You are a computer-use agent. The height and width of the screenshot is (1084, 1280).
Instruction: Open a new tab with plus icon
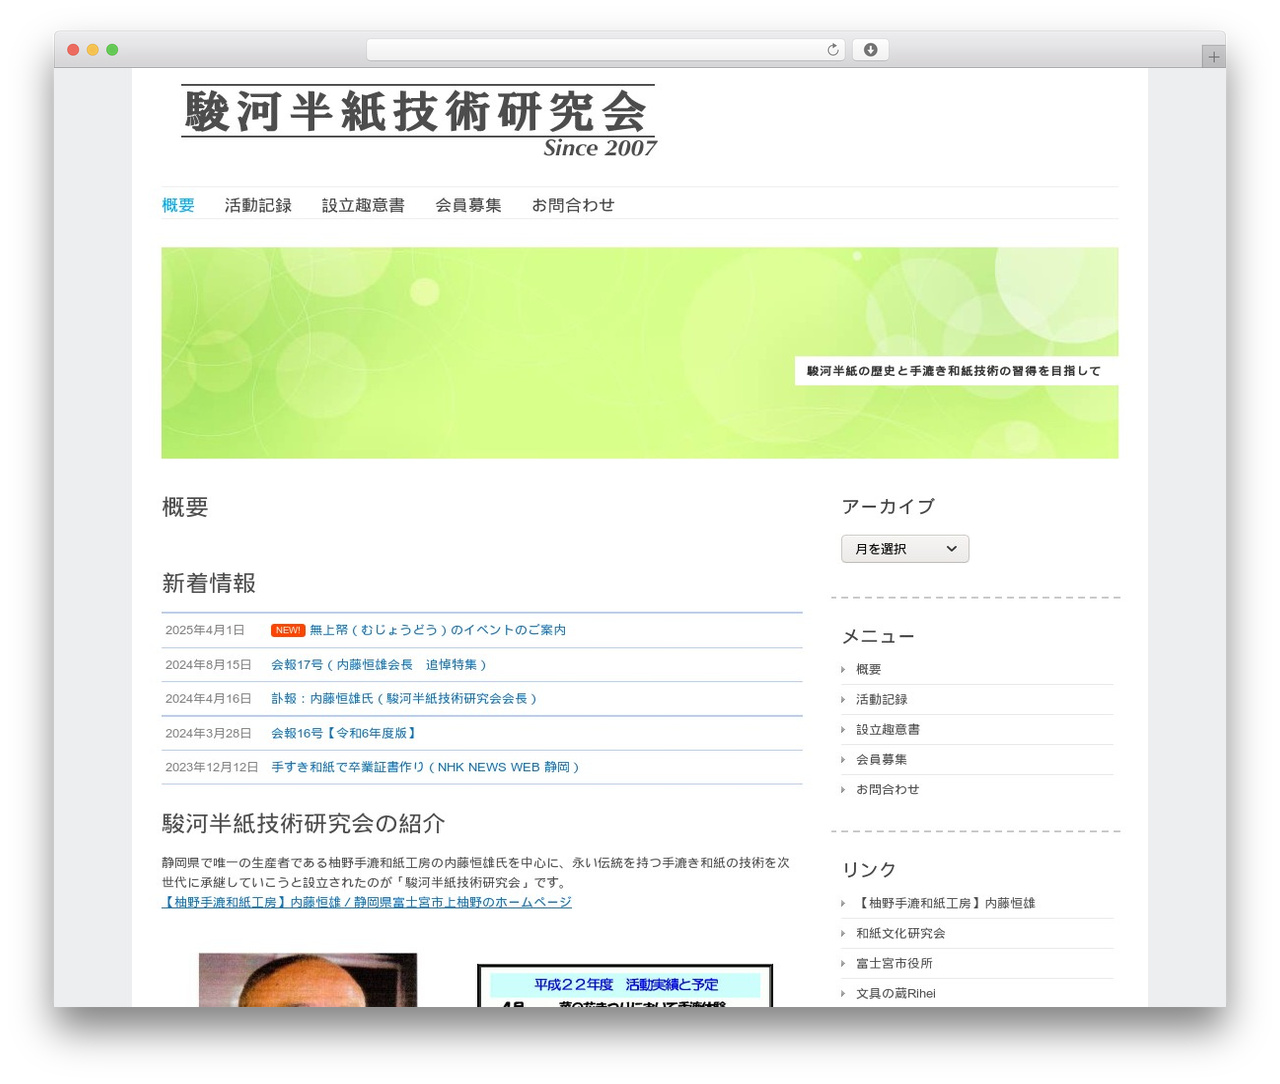(1213, 57)
